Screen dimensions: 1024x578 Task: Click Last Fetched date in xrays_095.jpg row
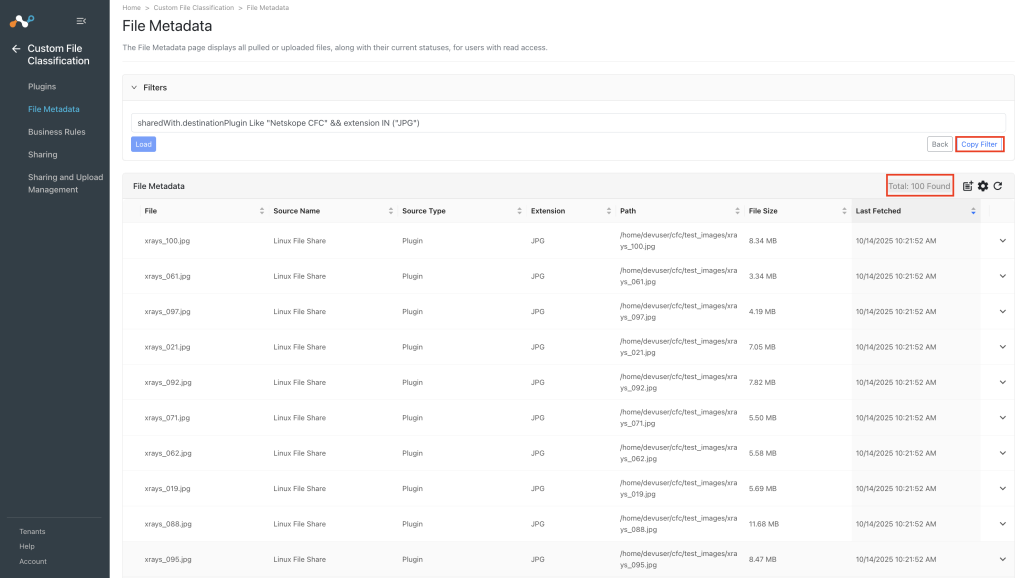pyautogui.click(x=896, y=559)
